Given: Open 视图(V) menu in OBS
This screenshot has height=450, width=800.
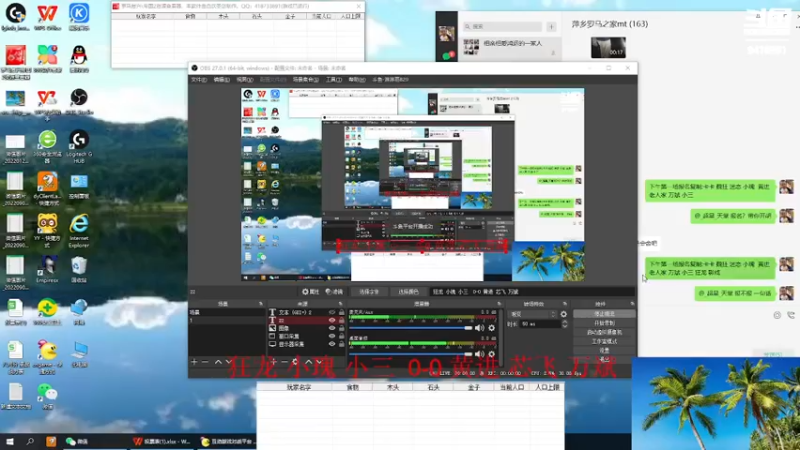Looking at the screenshot, I should pyautogui.click(x=244, y=80).
